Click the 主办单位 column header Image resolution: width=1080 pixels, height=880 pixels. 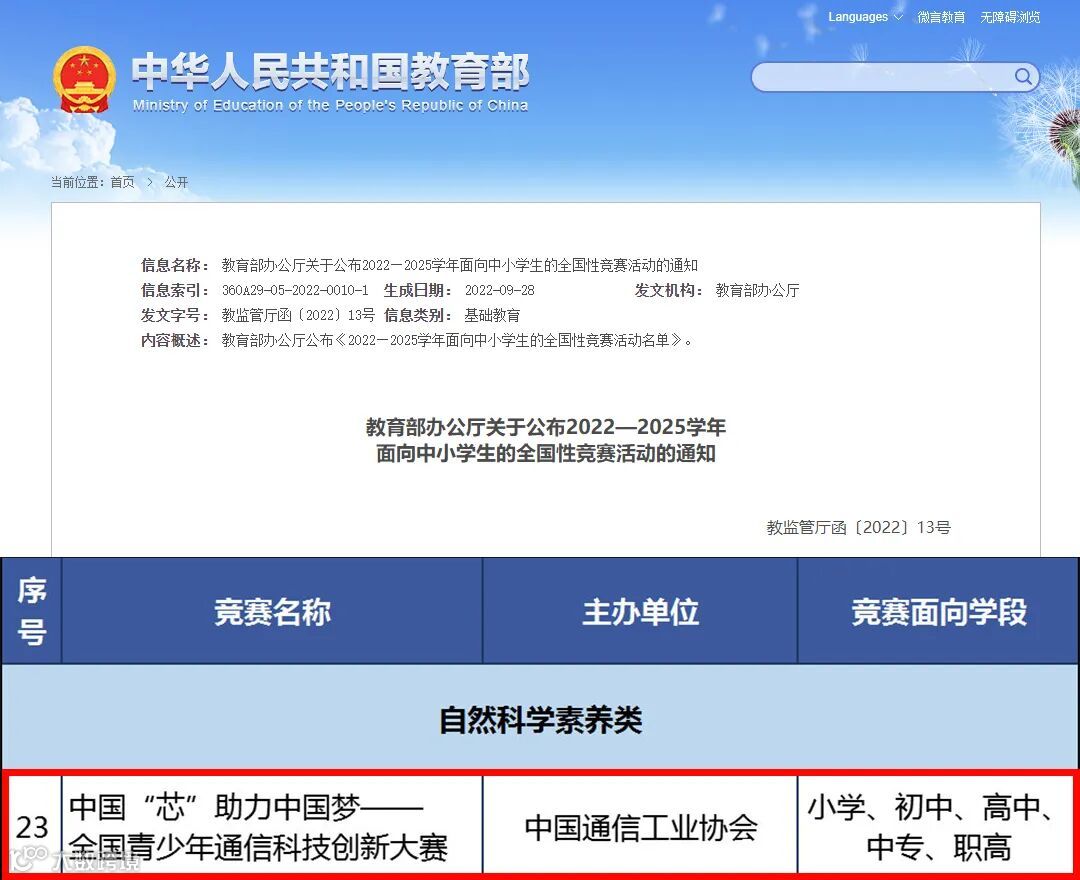coord(640,611)
